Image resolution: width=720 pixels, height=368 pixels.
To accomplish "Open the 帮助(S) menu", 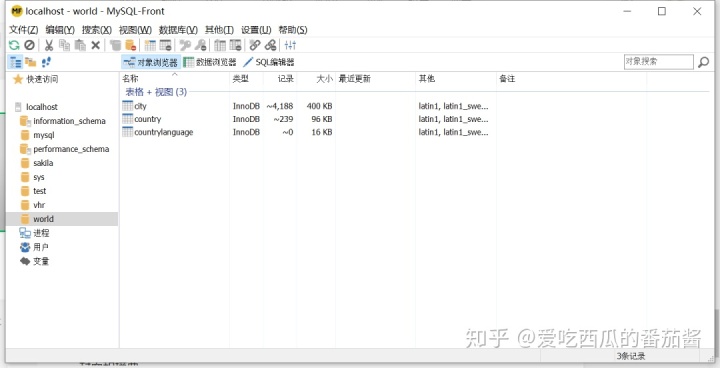I will pos(293,30).
